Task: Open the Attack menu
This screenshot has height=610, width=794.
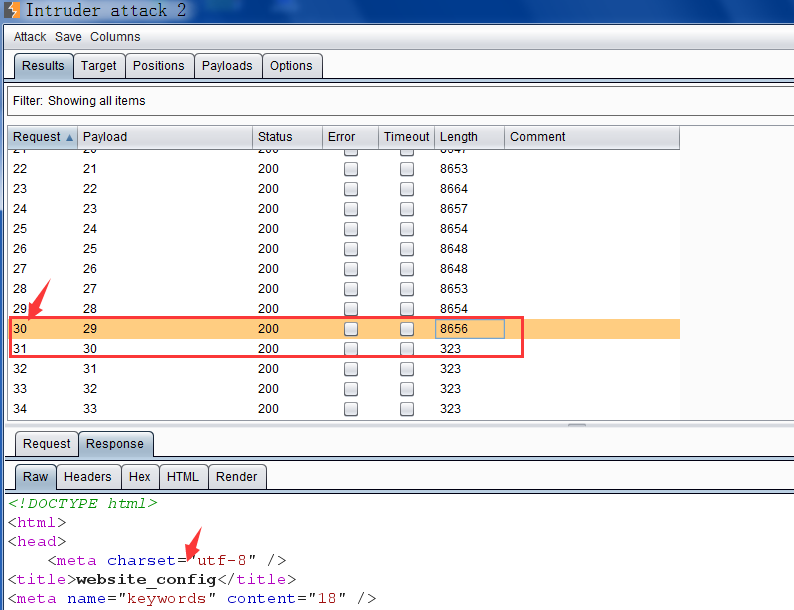Action: click(x=30, y=37)
